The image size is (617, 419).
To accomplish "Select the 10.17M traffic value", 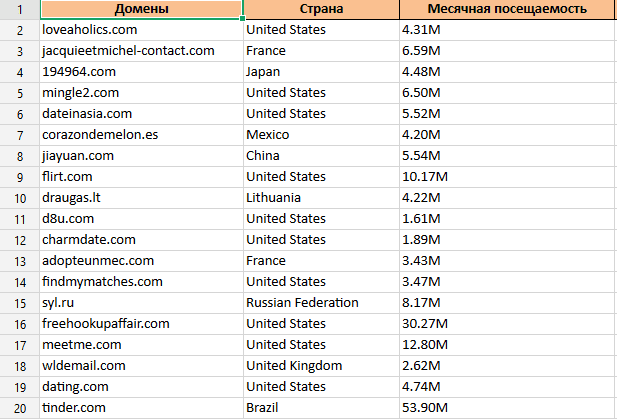I will [507, 177].
